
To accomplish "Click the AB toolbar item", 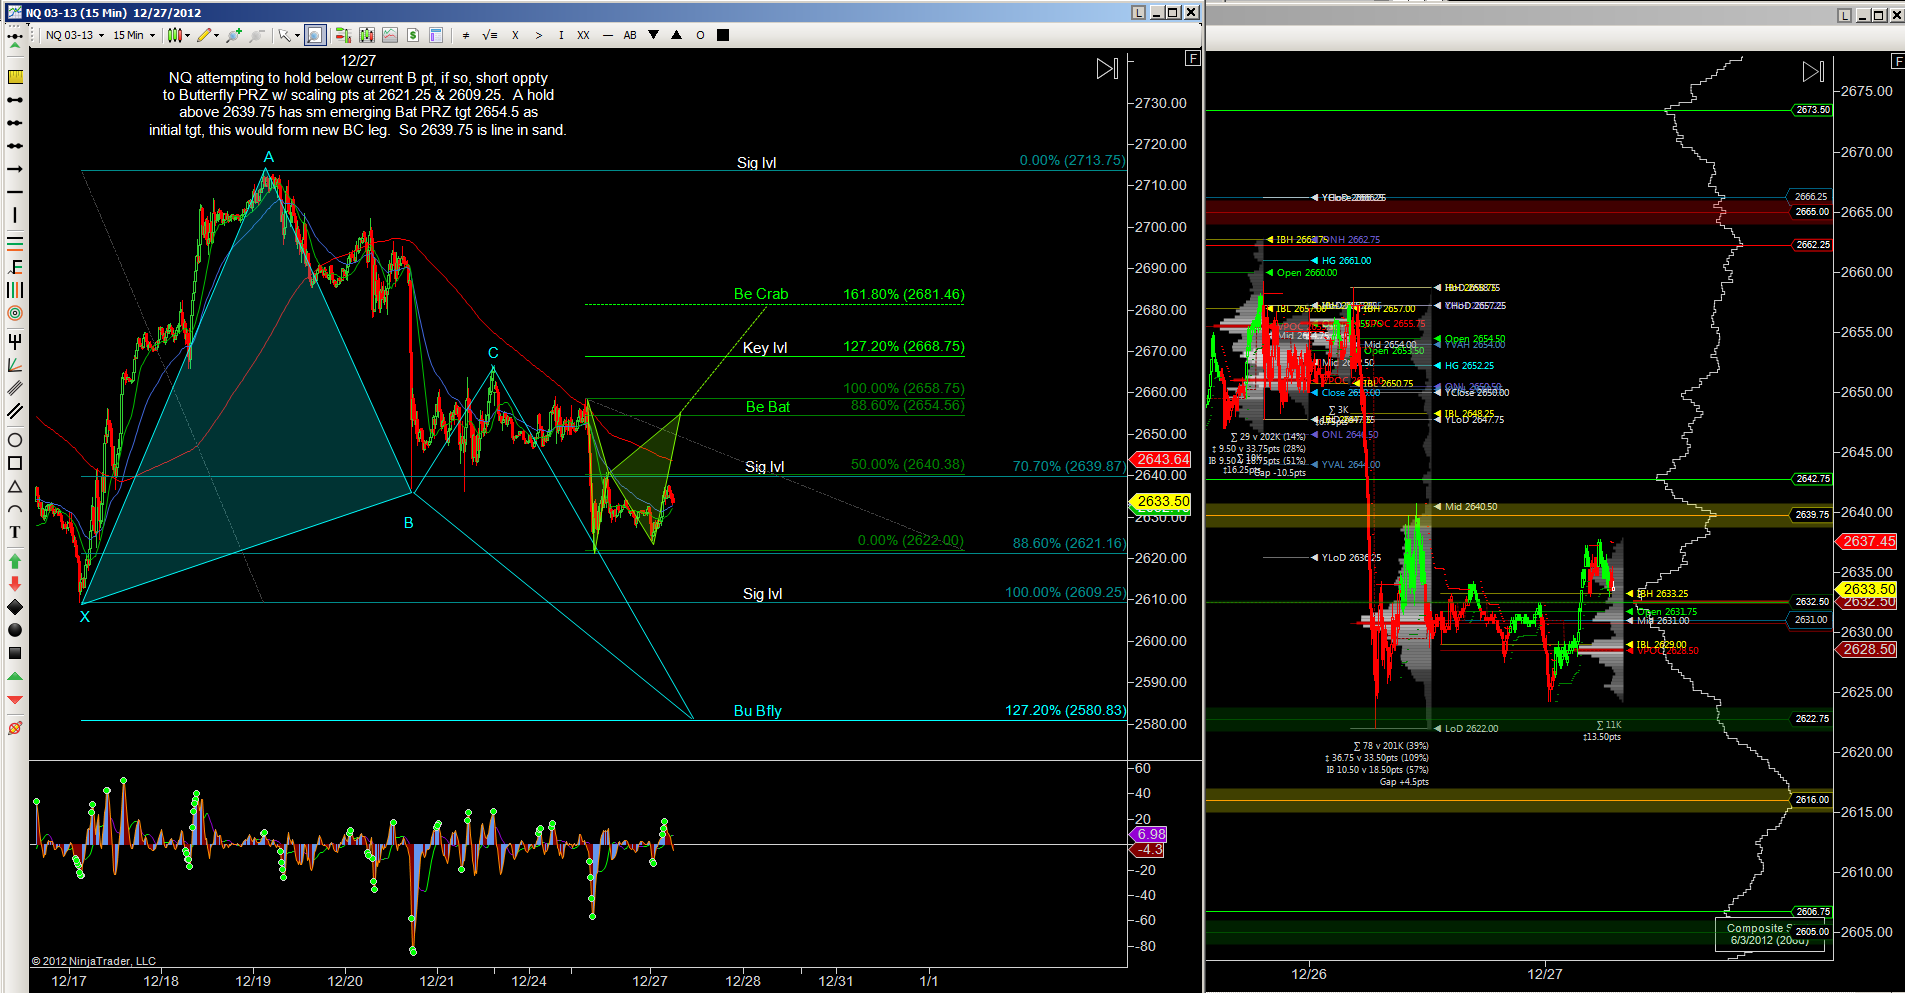I will point(630,35).
